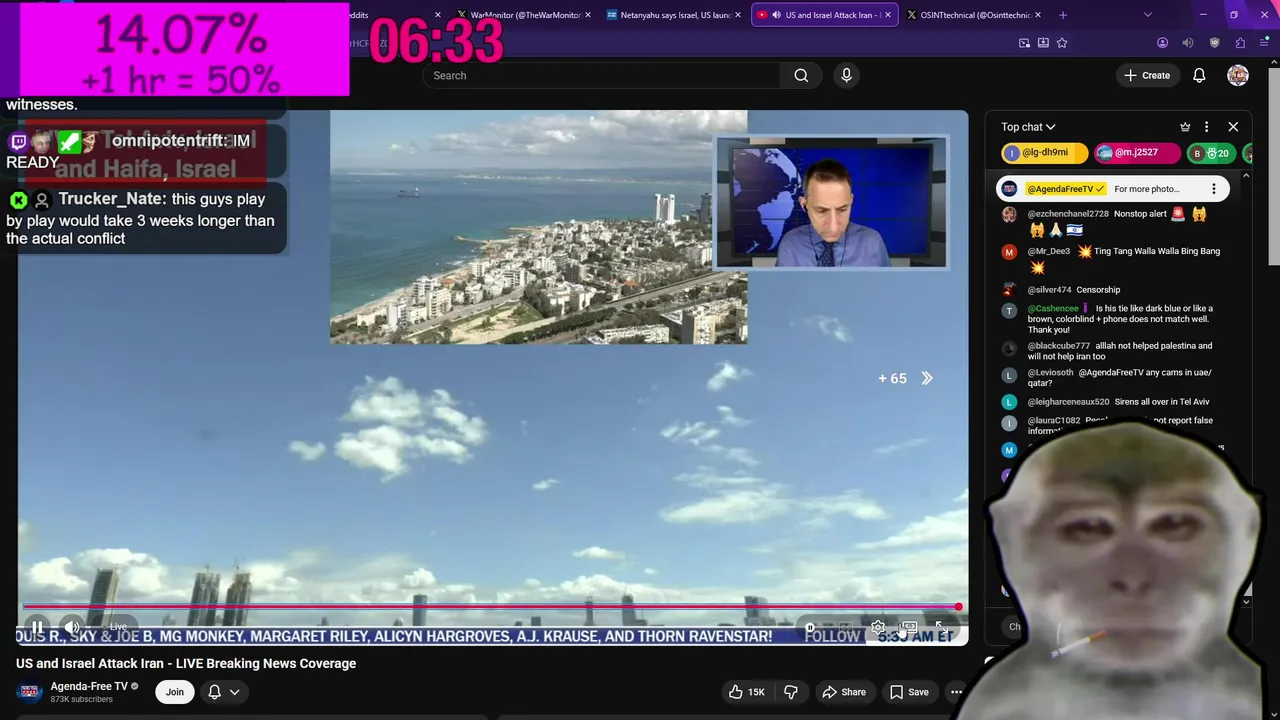Select the US and Israel Attack Iran tab
Viewport: 1280px width, 720px height.
coord(825,15)
